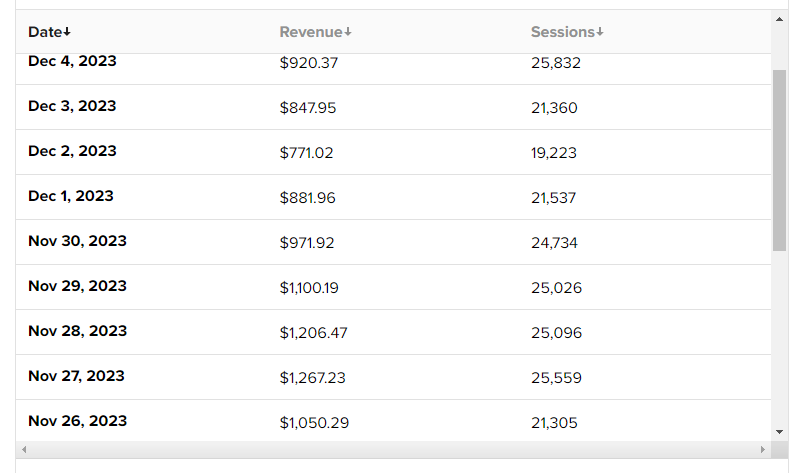Click the $1,050.29 revenue value
The image size is (794, 473).
(x=314, y=423)
